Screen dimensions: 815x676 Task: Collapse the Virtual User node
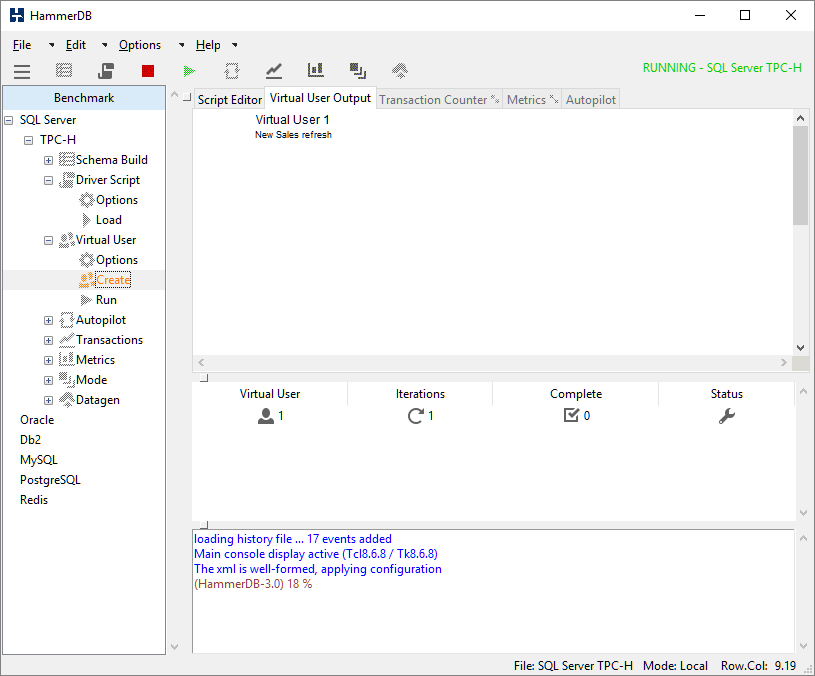coord(48,241)
